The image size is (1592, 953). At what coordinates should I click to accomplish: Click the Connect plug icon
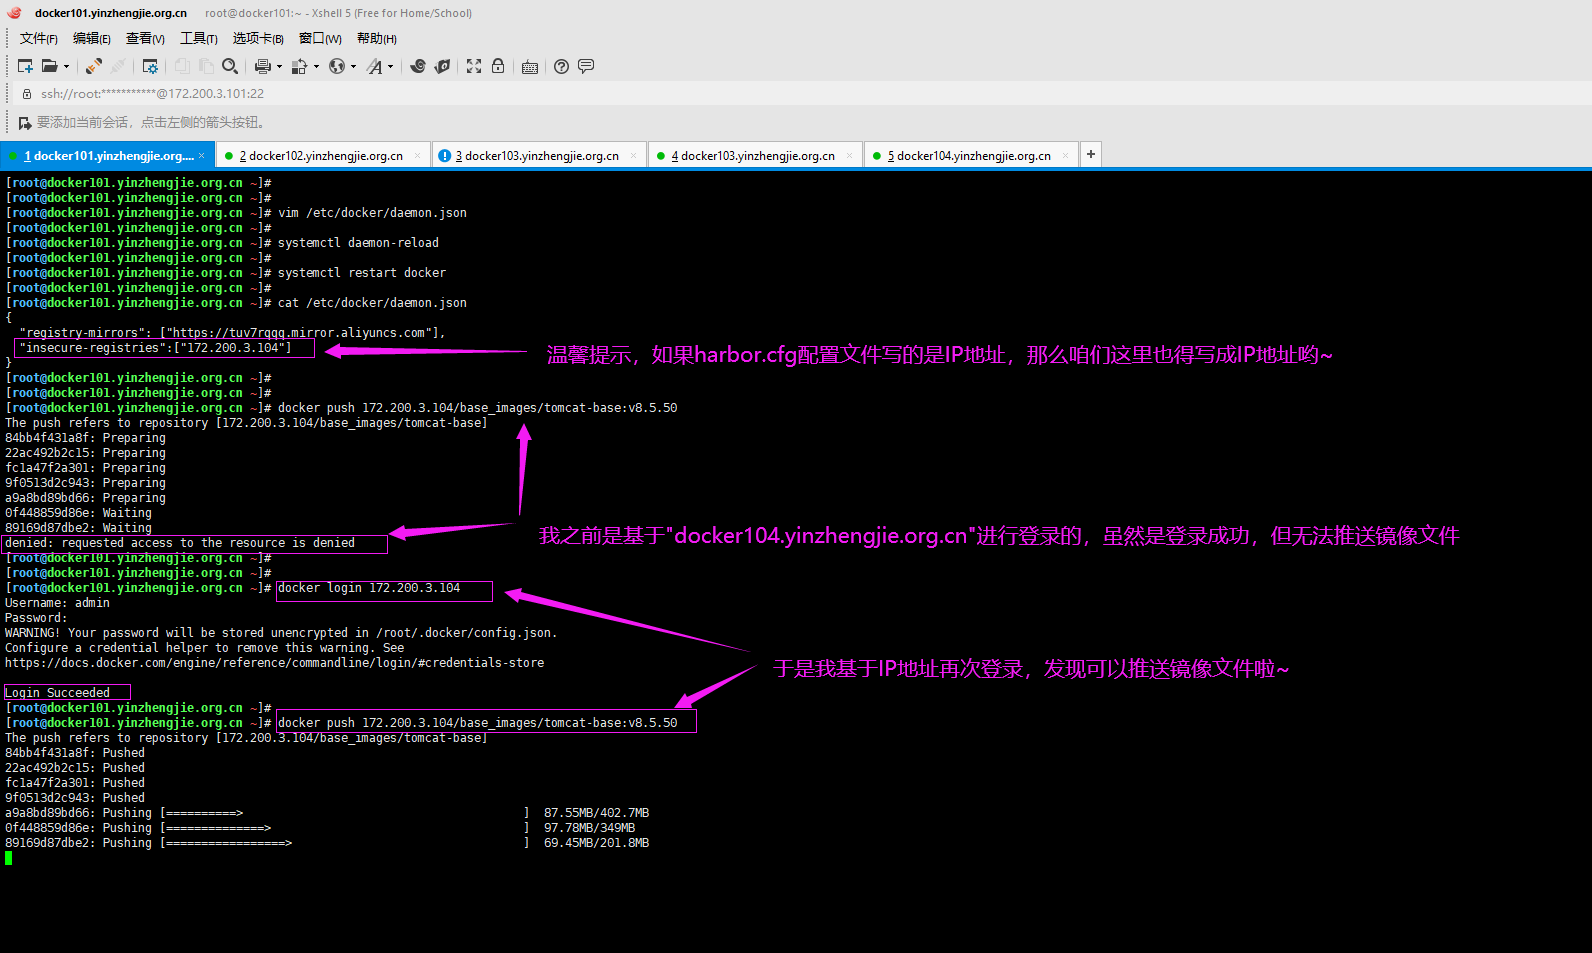click(x=94, y=66)
